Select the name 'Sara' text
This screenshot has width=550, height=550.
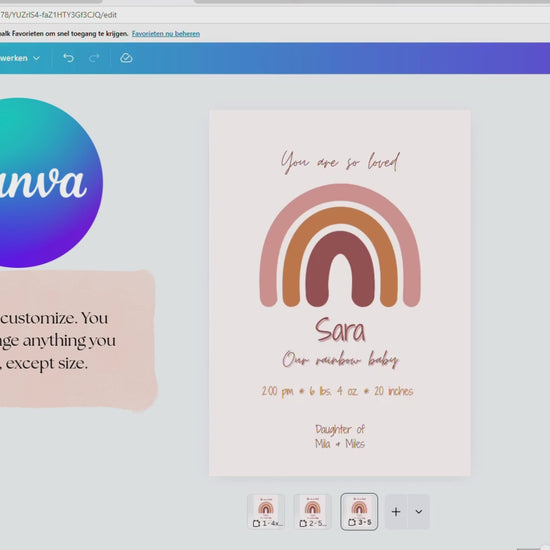tap(340, 330)
